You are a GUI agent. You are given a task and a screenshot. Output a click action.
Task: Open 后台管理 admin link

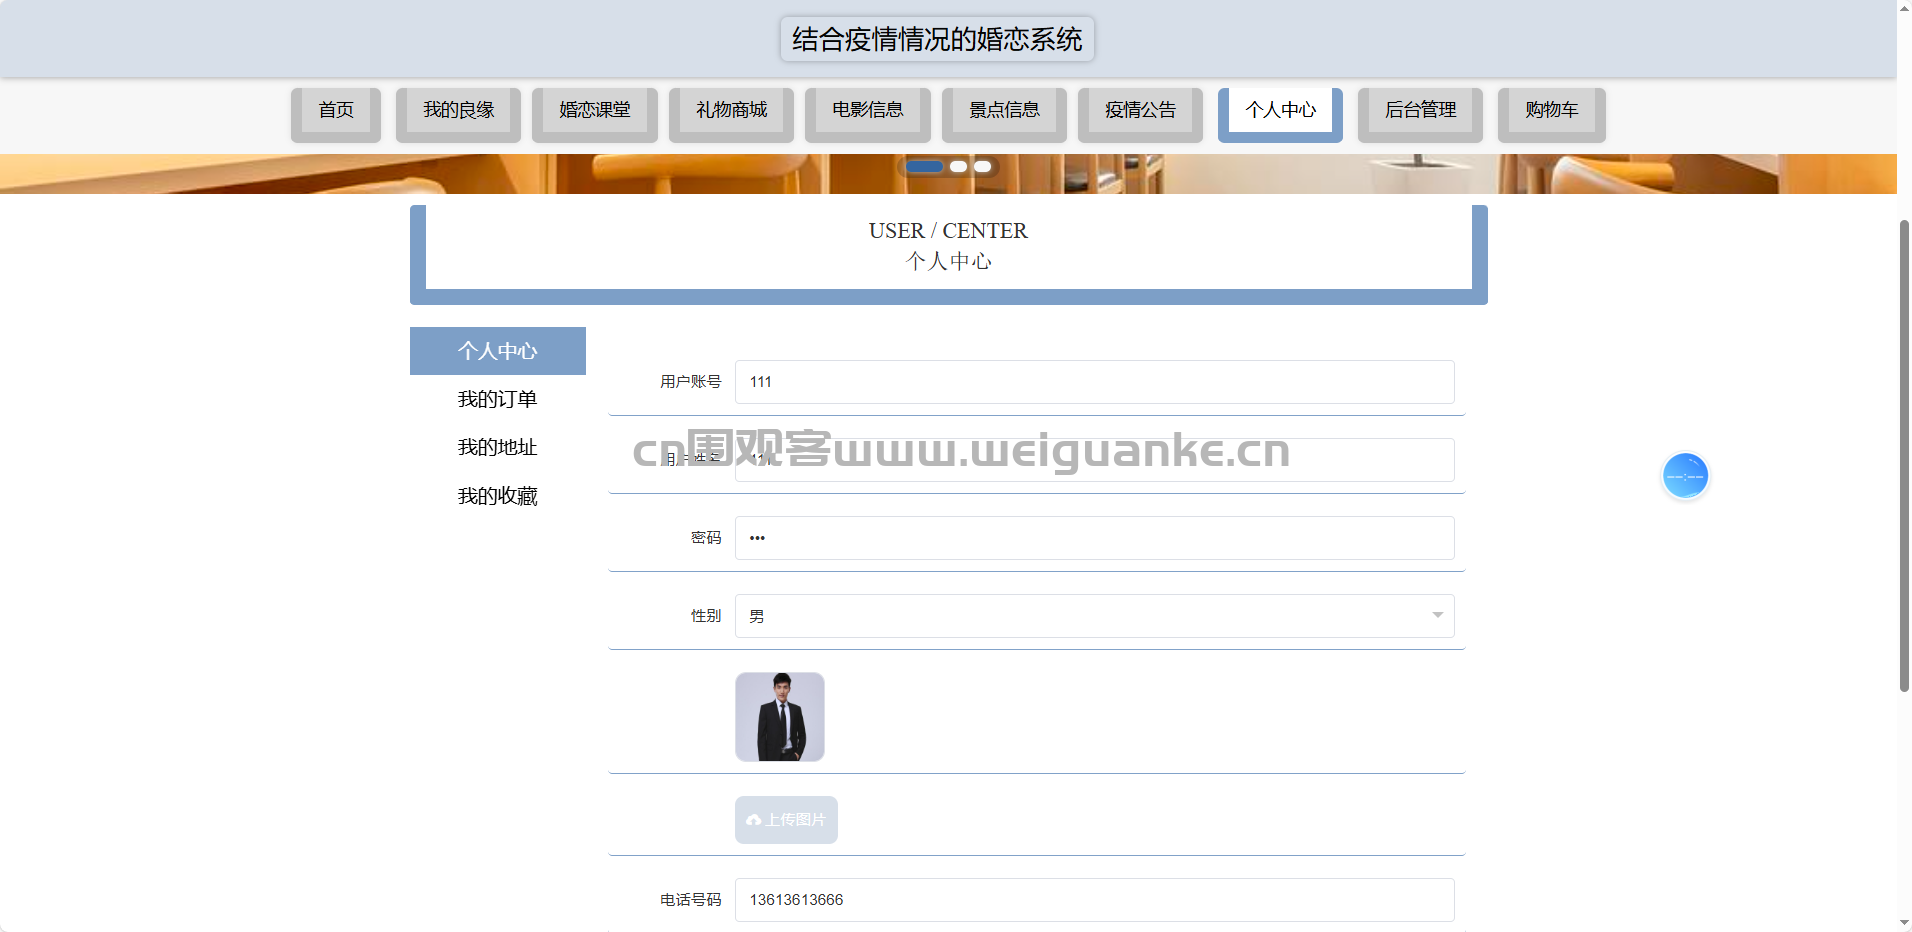1420,111
